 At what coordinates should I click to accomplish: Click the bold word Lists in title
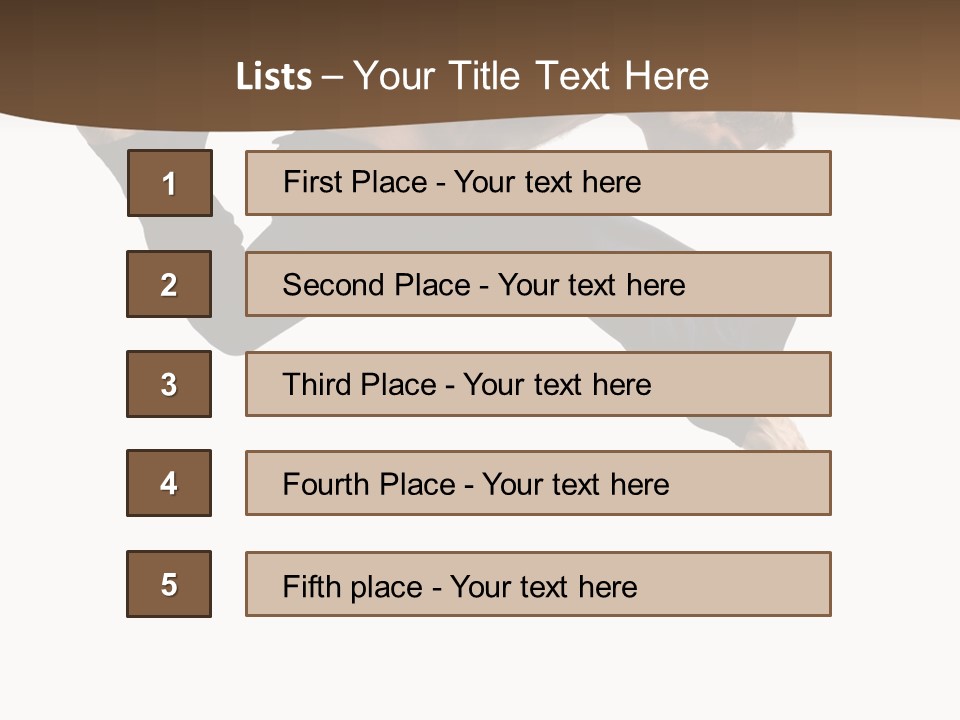click(x=273, y=77)
